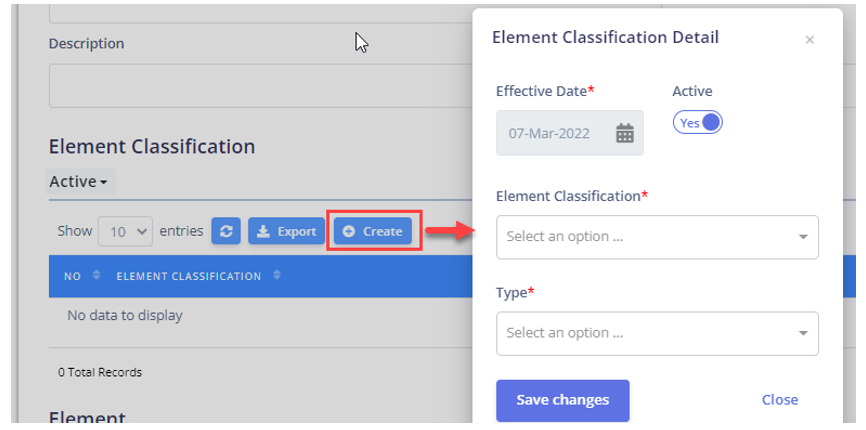Viewport: 866px width, 430px height.
Task: Click the Export button label
Action: 297,232
